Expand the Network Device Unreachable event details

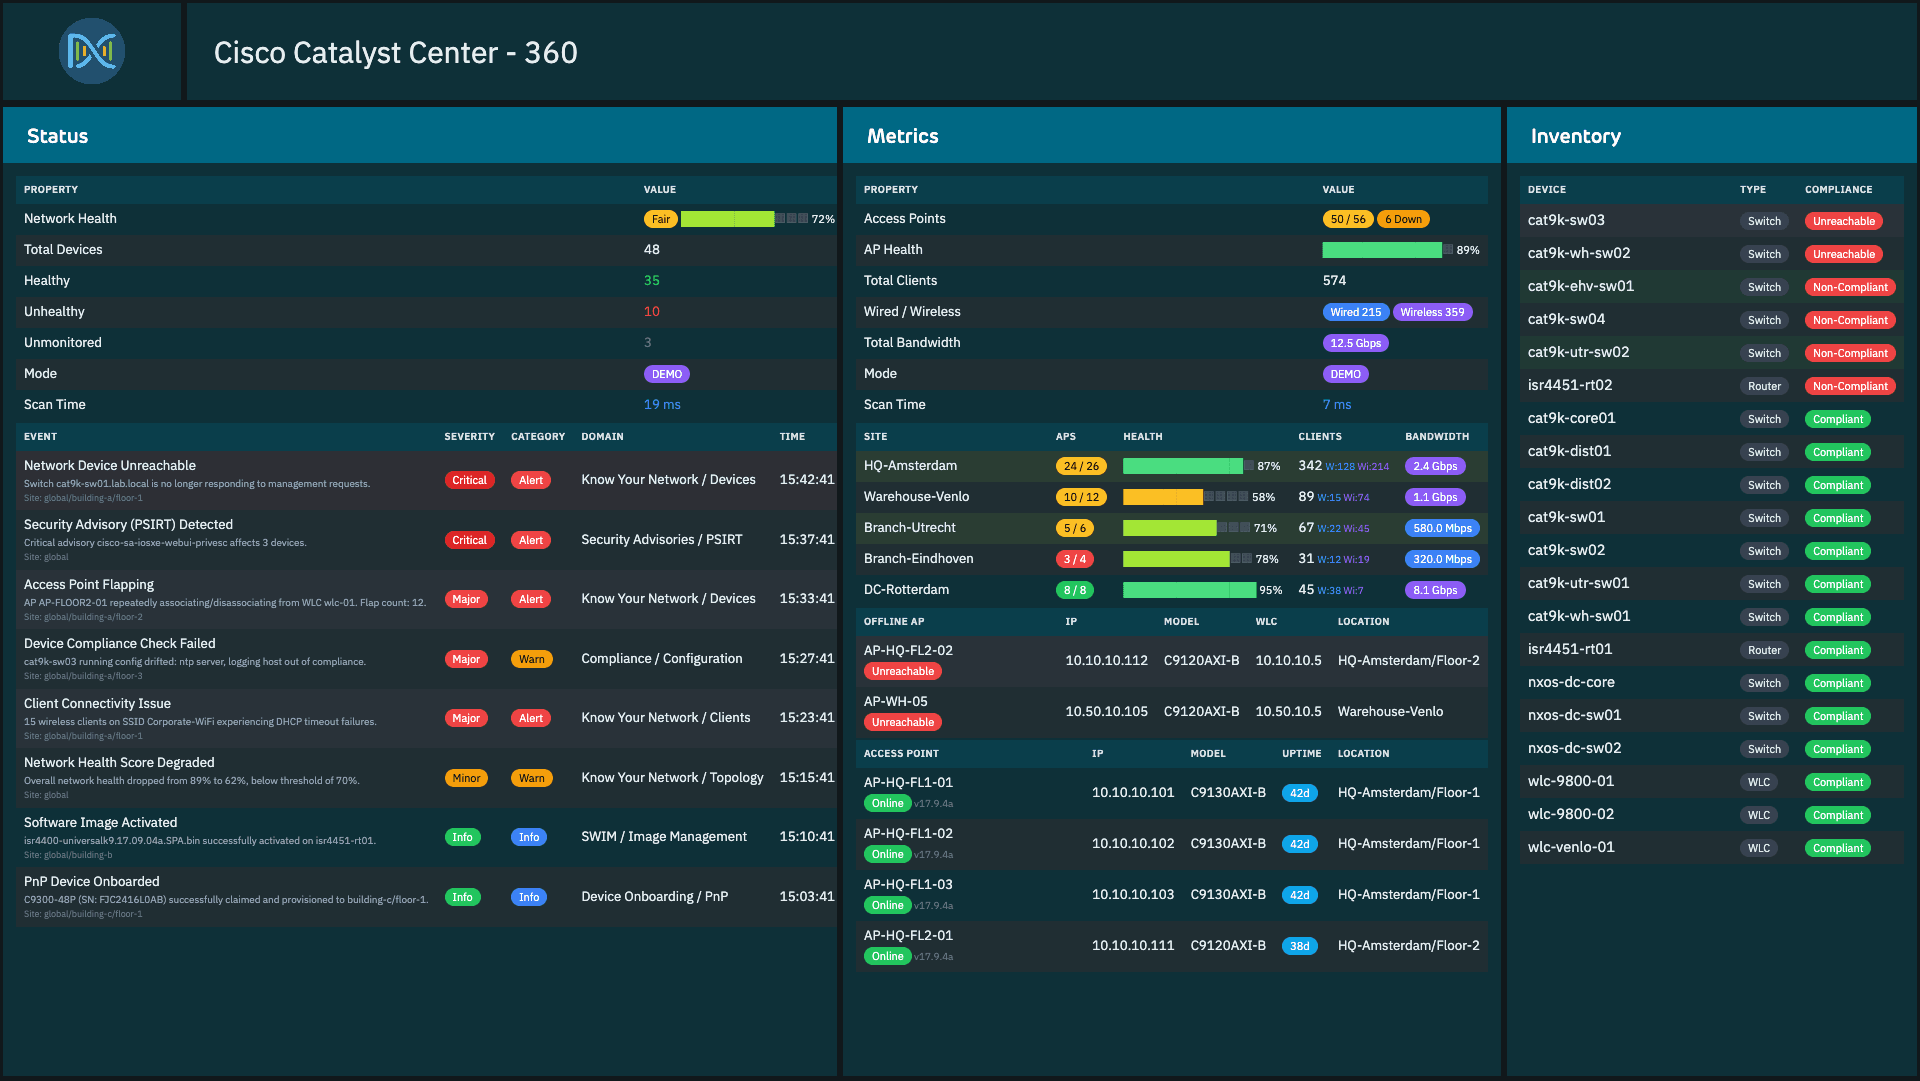click(109, 465)
